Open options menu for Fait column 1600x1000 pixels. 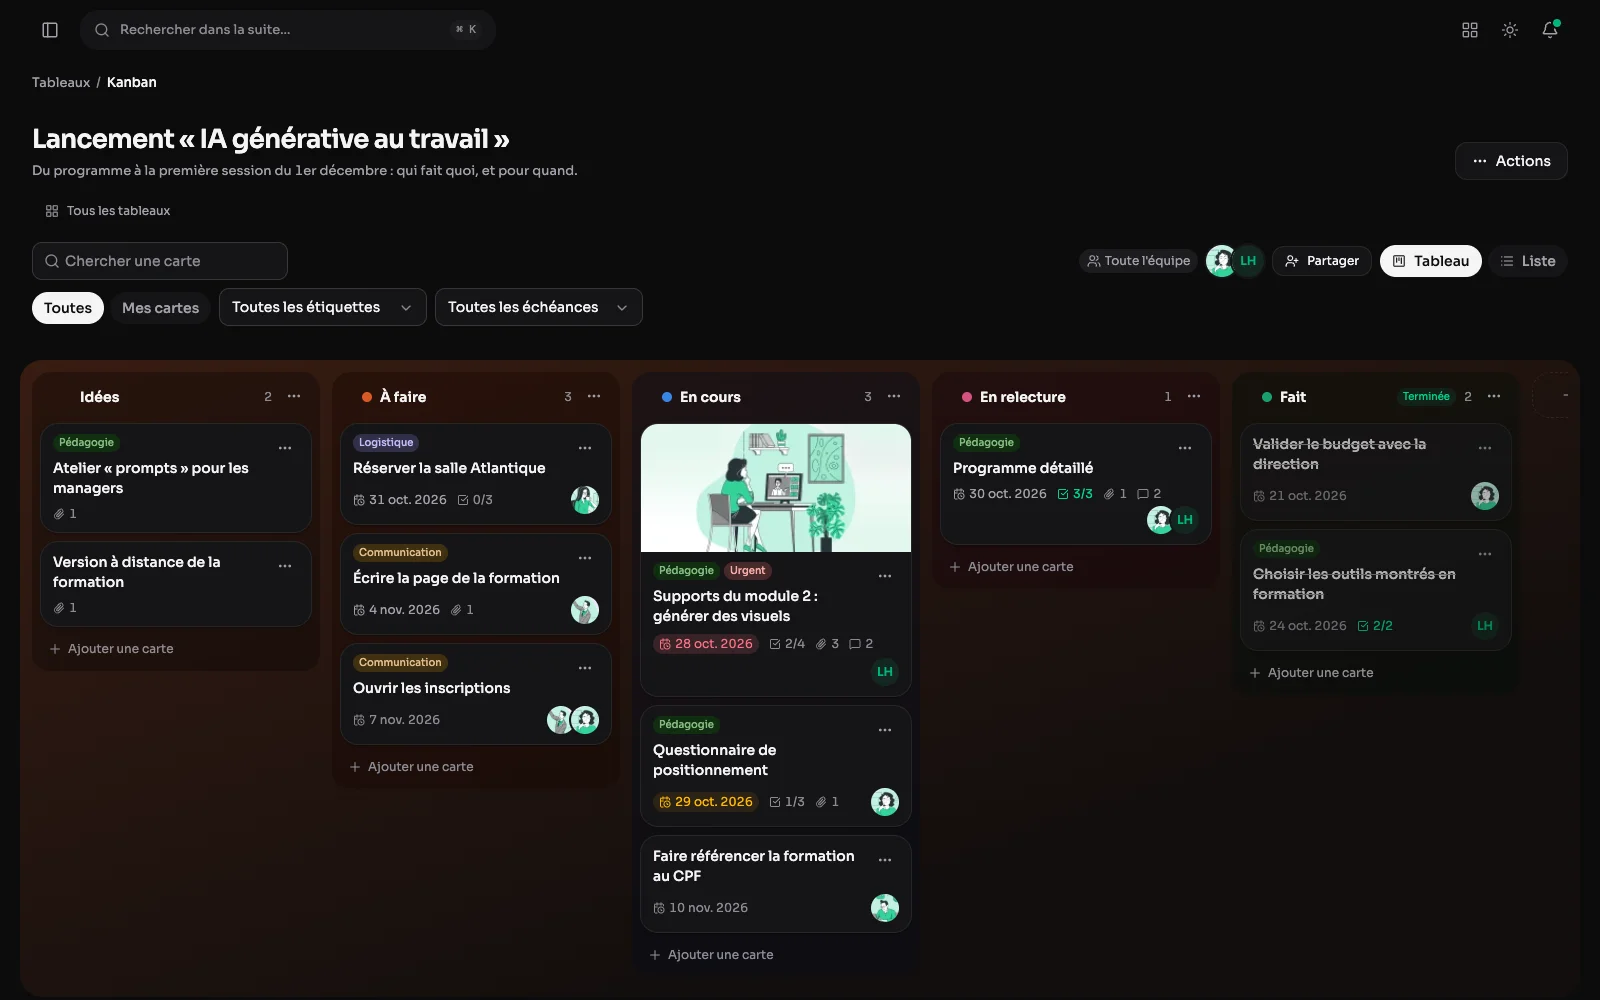click(1494, 397)
